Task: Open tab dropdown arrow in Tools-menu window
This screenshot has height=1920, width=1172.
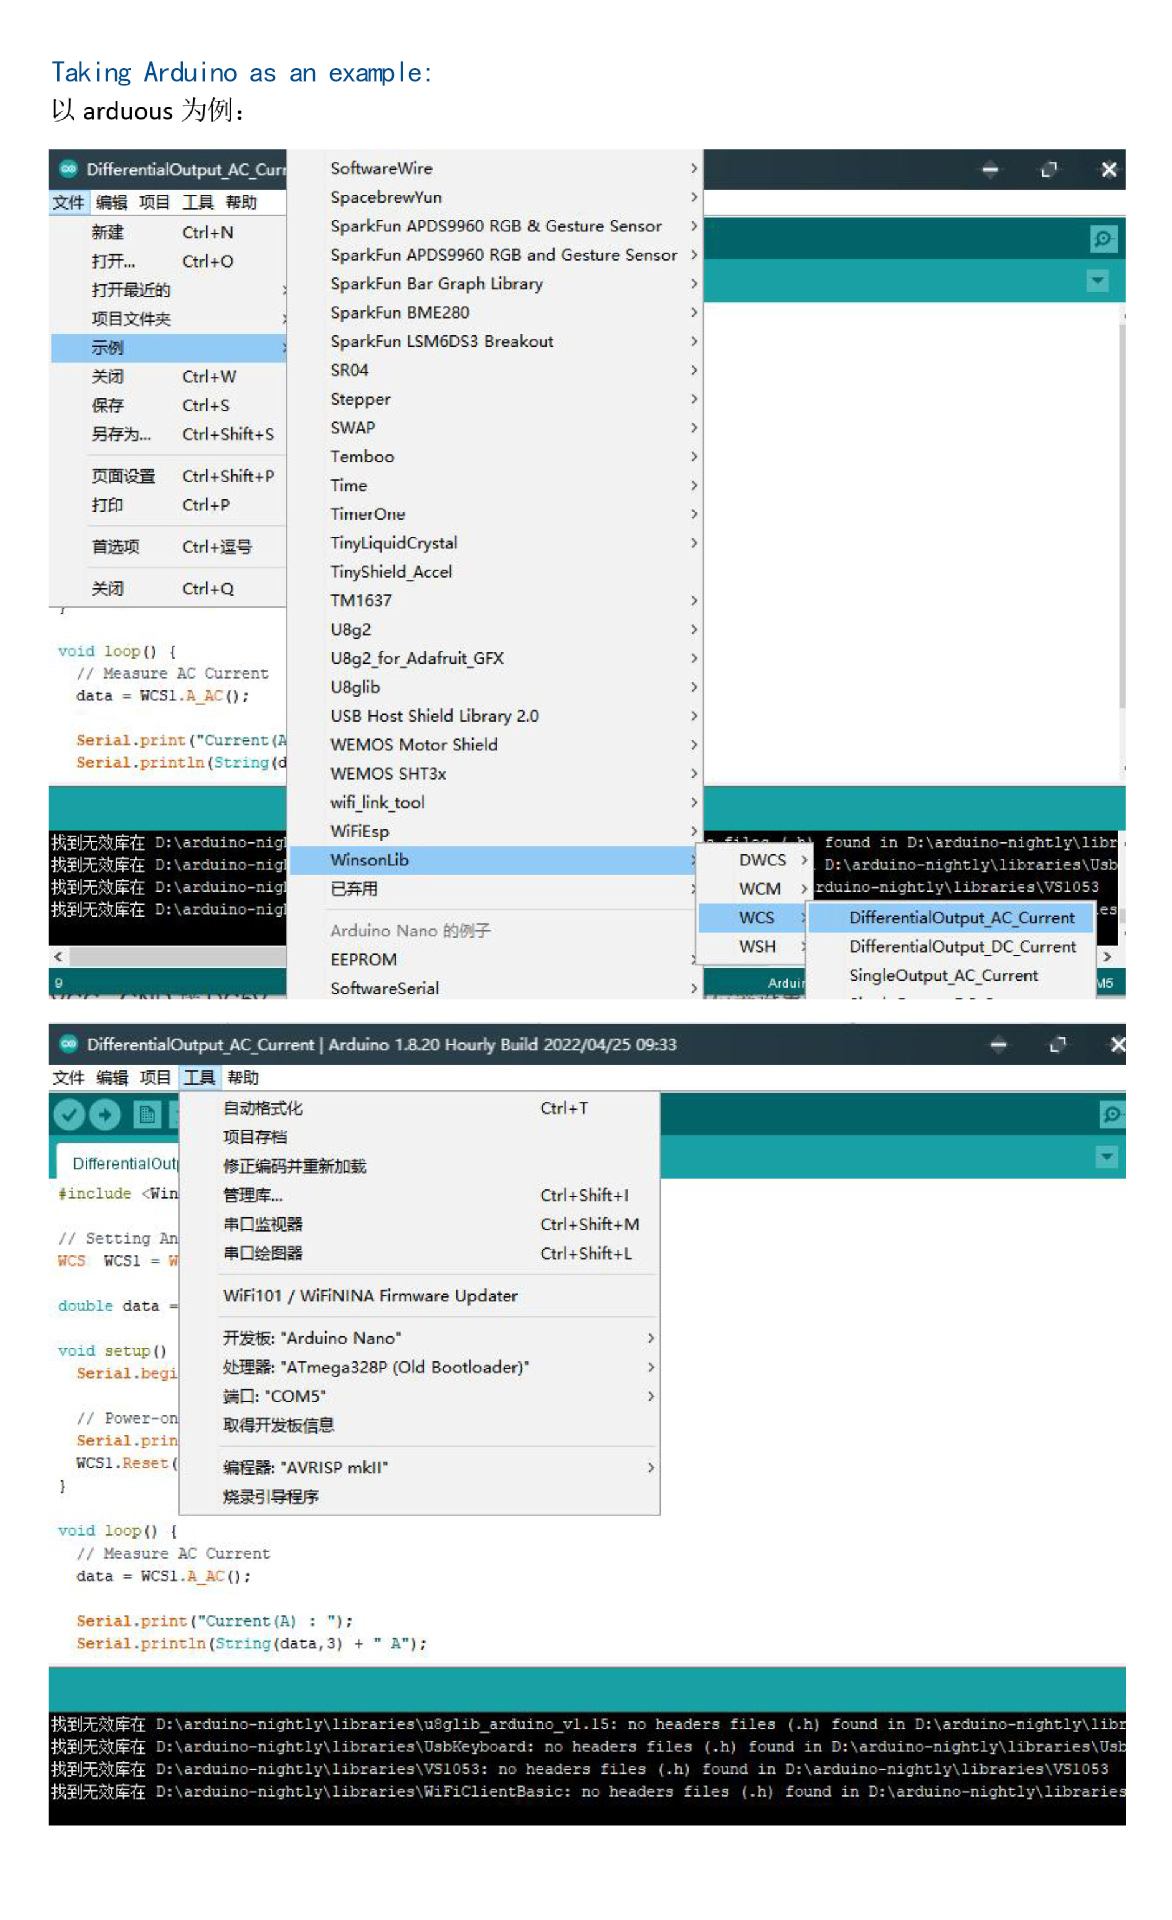Action: [x=1106, y=1157]
